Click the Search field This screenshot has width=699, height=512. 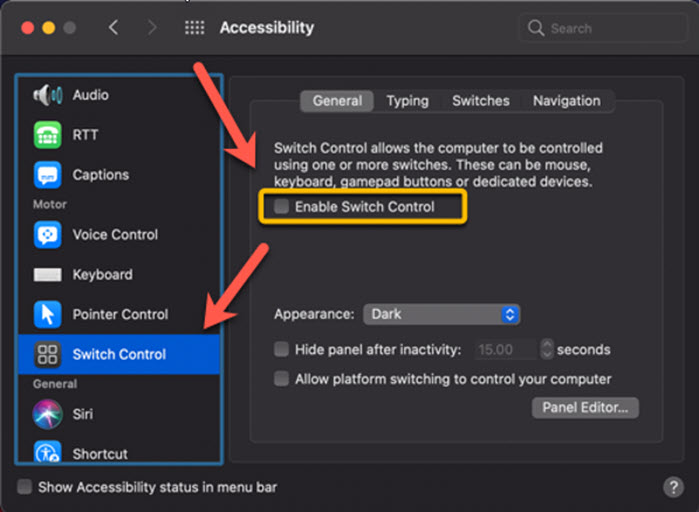[603, 28]
